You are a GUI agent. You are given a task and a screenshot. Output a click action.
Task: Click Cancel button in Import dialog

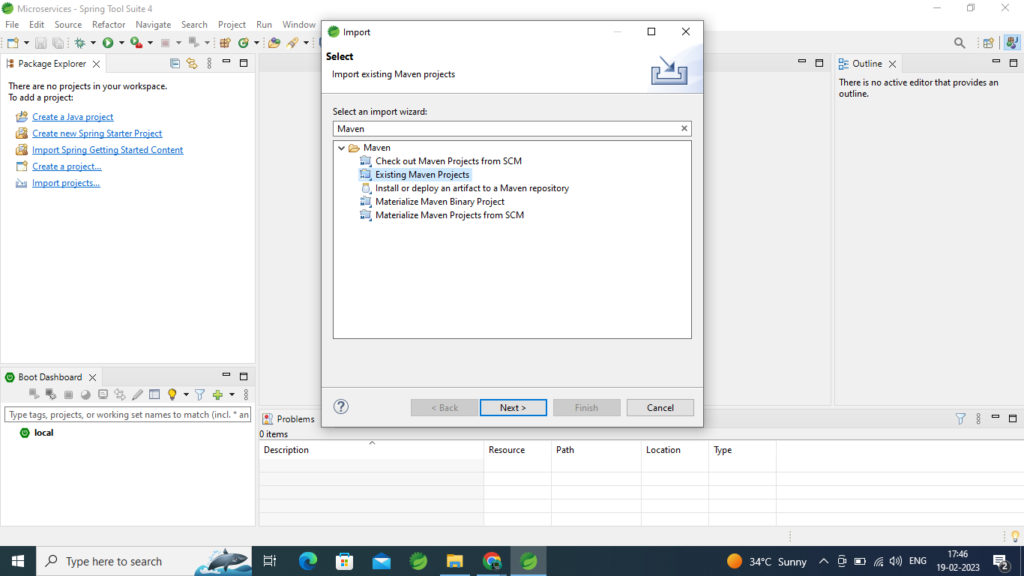660,408
